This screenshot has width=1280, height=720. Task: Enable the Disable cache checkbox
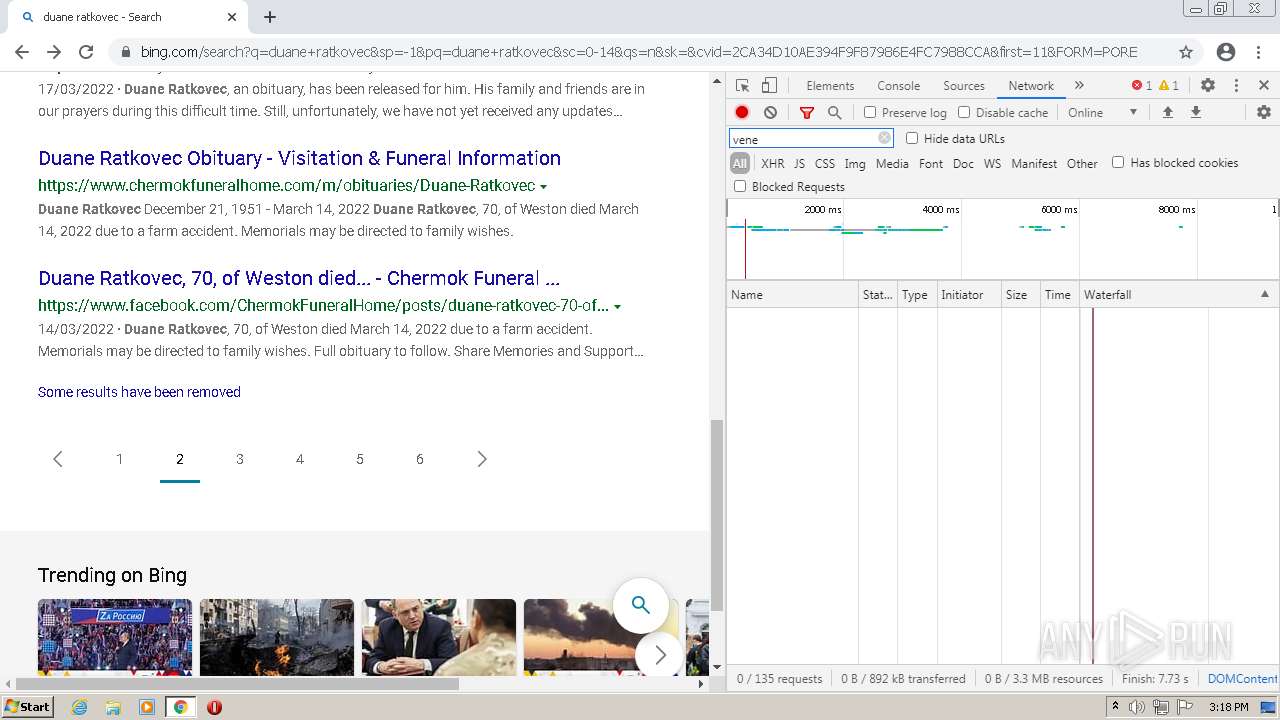pyautogui.click(x=964, y=113)
